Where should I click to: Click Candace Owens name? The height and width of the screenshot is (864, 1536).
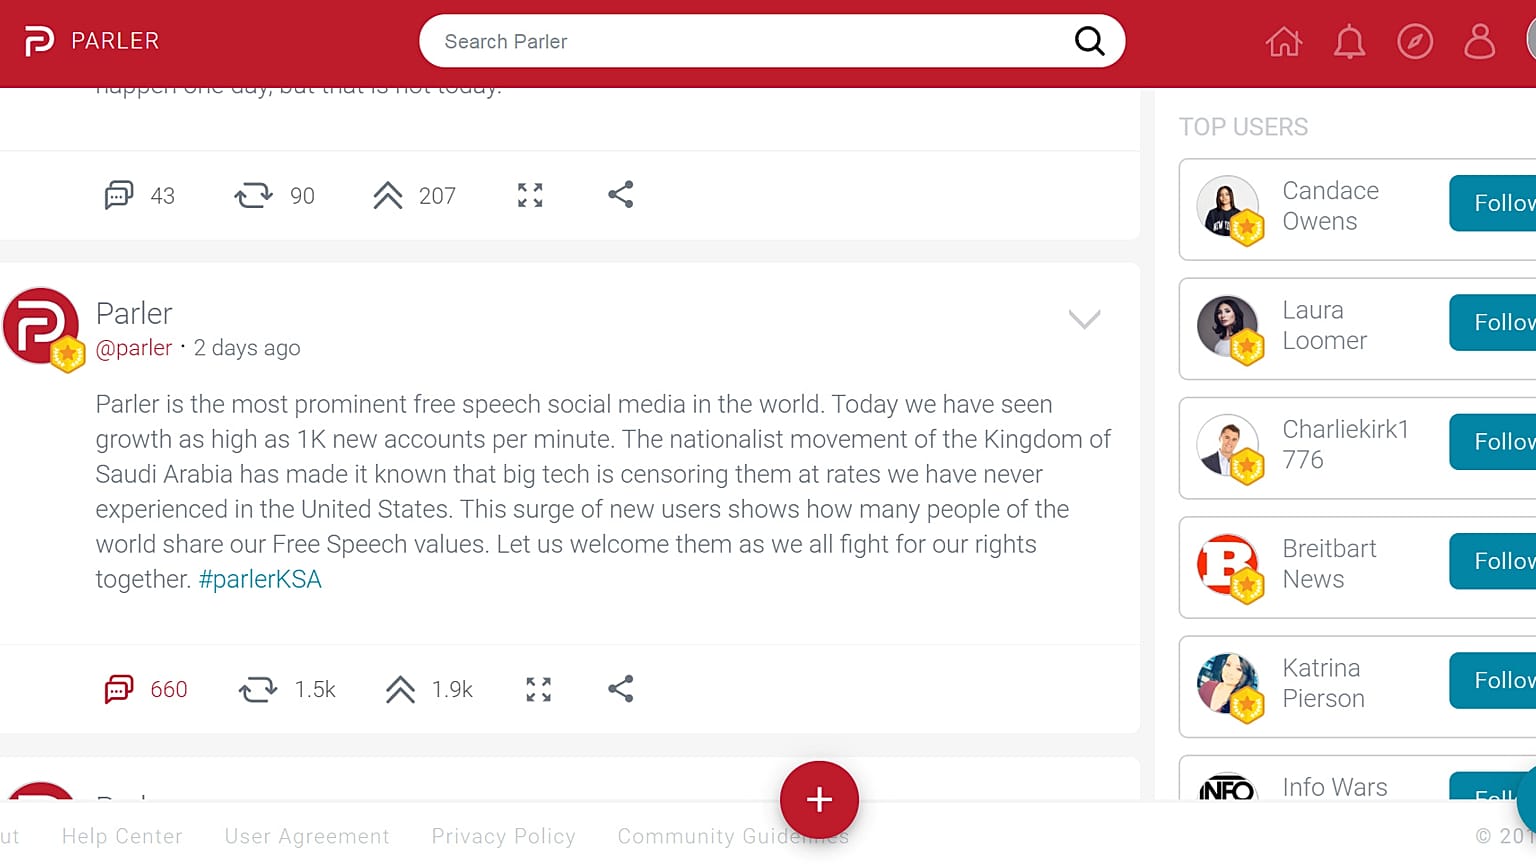[1331, 206]
